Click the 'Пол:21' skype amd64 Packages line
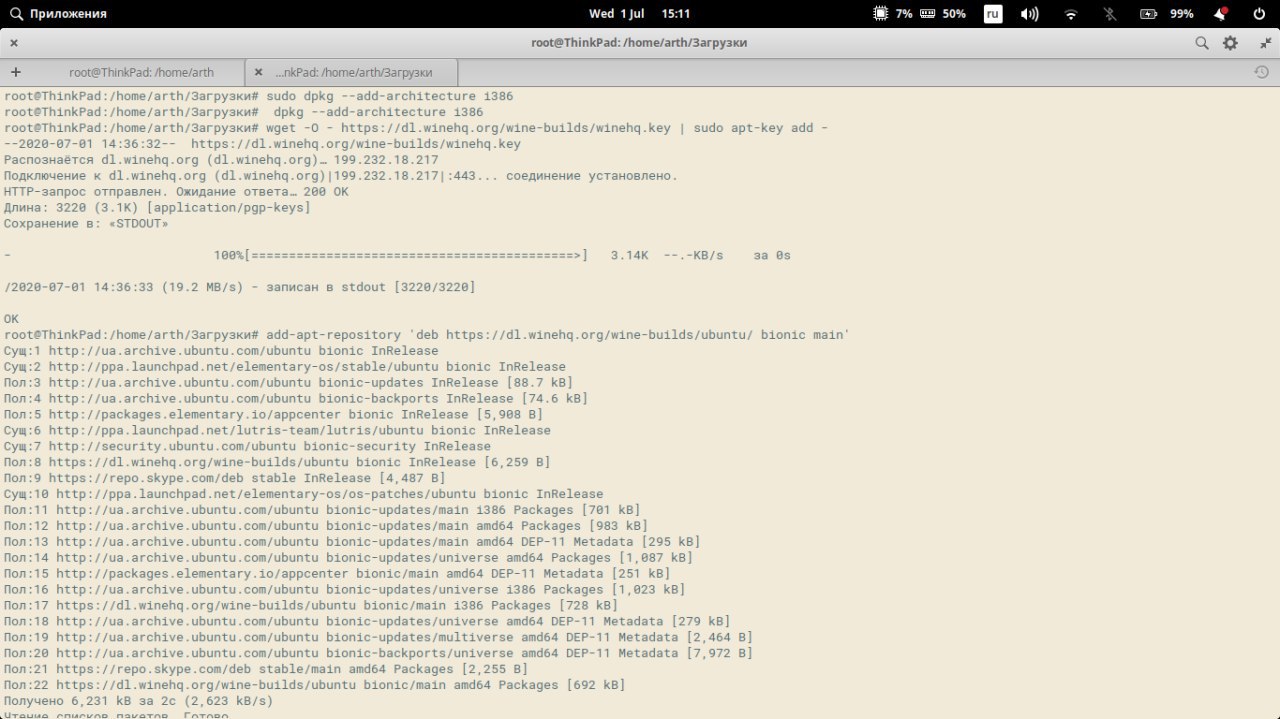Image resolution: width=1280 pixels, height=719 pixels. tap(266, 669)
